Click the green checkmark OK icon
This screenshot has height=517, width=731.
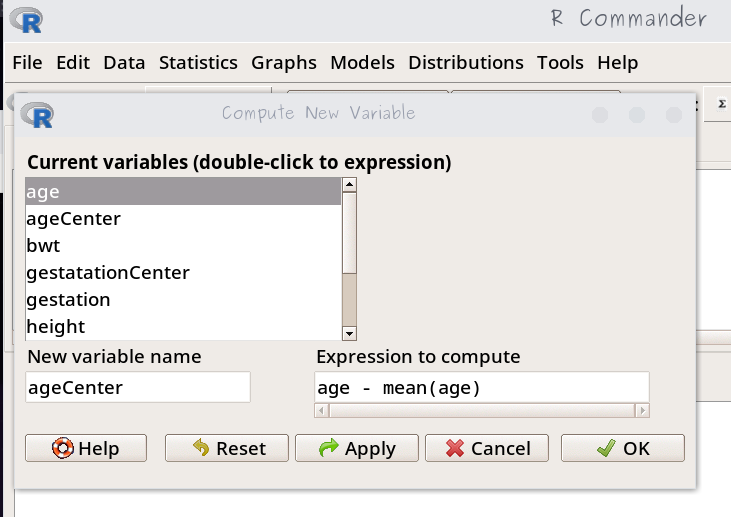(605, 449)
